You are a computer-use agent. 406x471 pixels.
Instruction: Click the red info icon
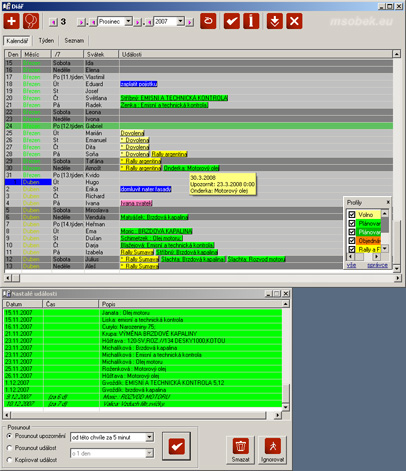pos(251,21)
